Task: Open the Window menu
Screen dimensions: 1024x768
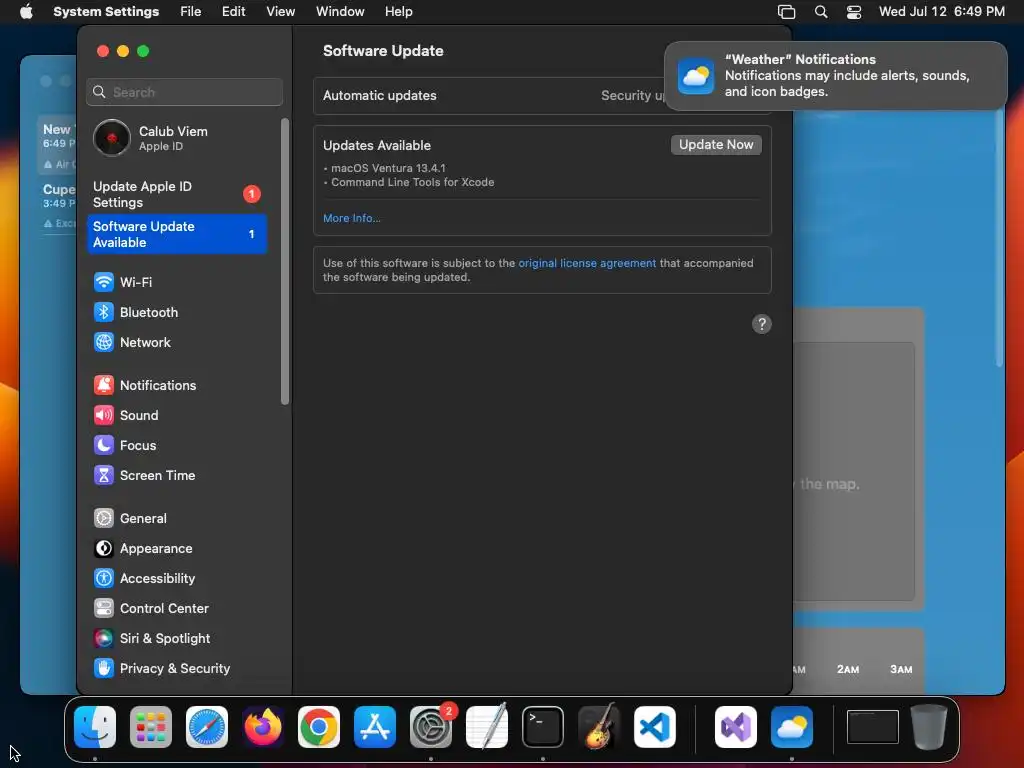Action: 340,12
